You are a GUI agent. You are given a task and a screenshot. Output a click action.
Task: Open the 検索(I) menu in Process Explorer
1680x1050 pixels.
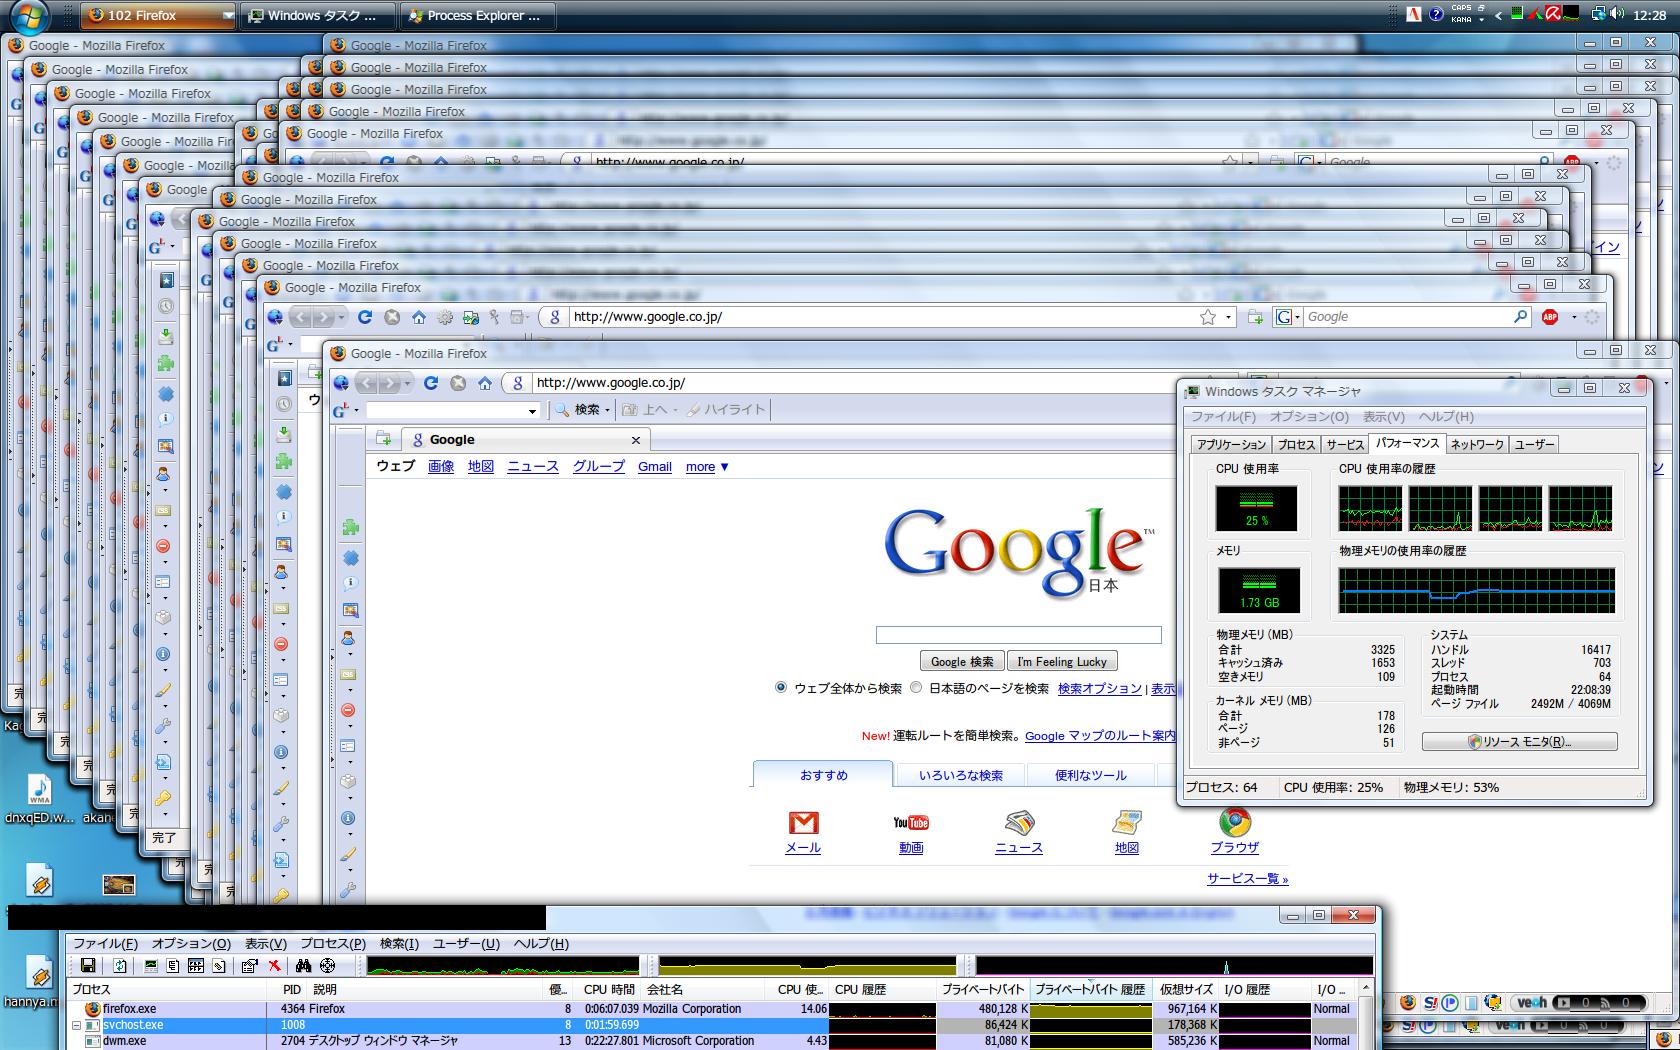tap(399, 944)
